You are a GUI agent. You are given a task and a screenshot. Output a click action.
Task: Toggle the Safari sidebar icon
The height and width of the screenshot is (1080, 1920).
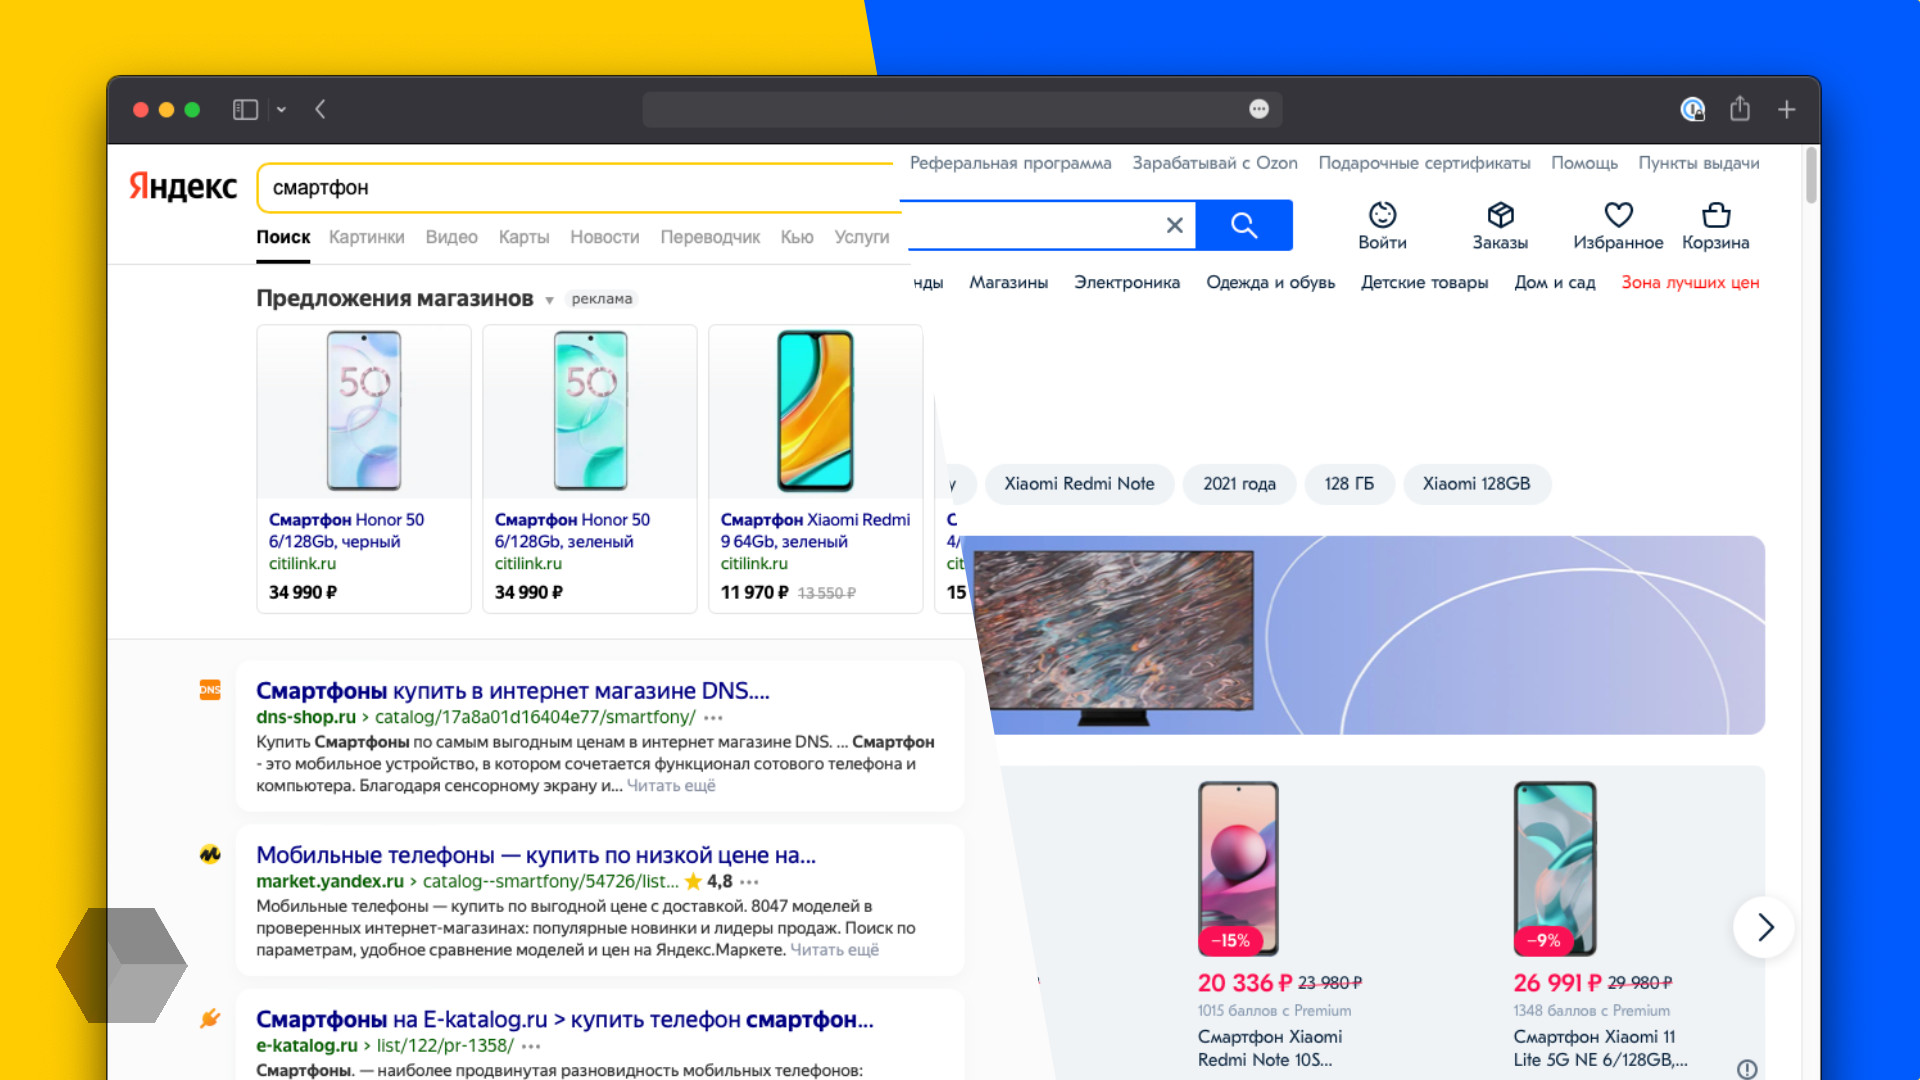pyautogui.click(x=245, y=110)
